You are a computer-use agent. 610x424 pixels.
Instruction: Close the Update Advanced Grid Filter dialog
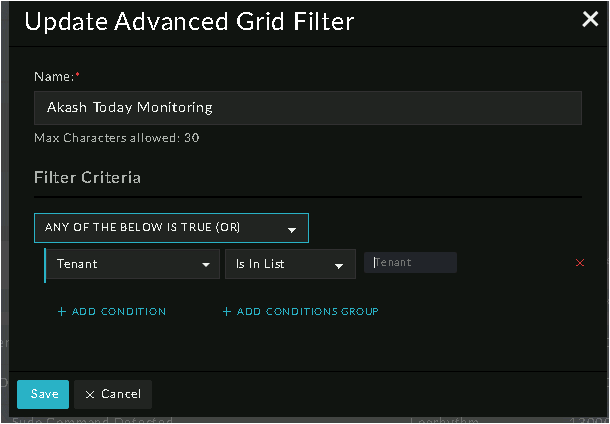[590, 18]
